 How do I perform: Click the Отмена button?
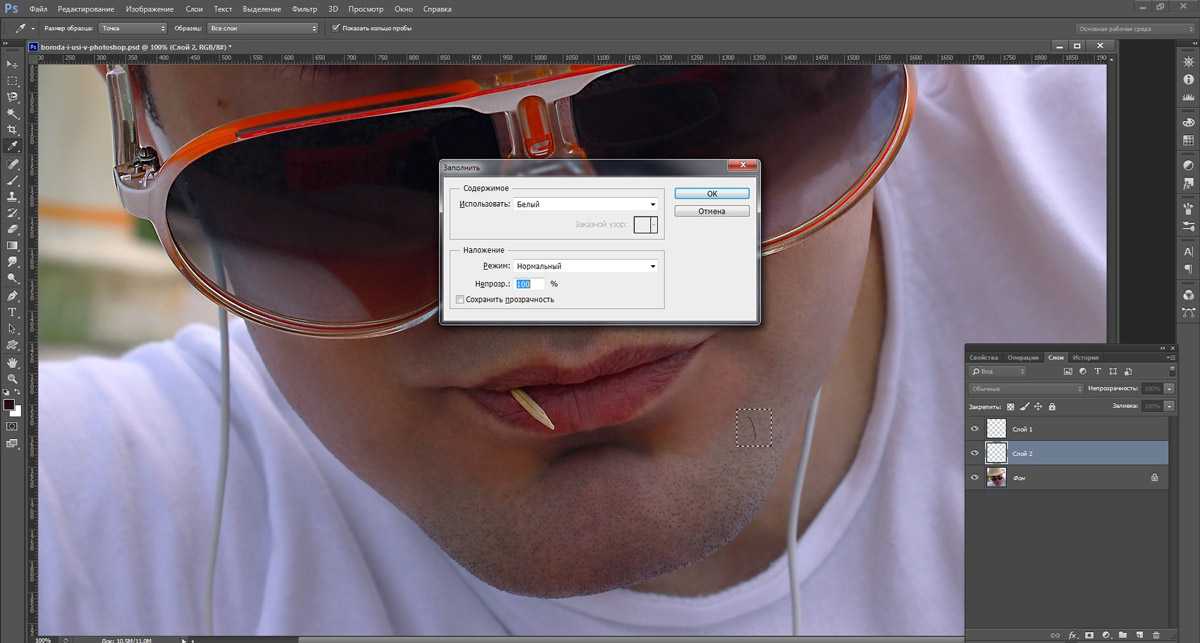pos(711,211)
